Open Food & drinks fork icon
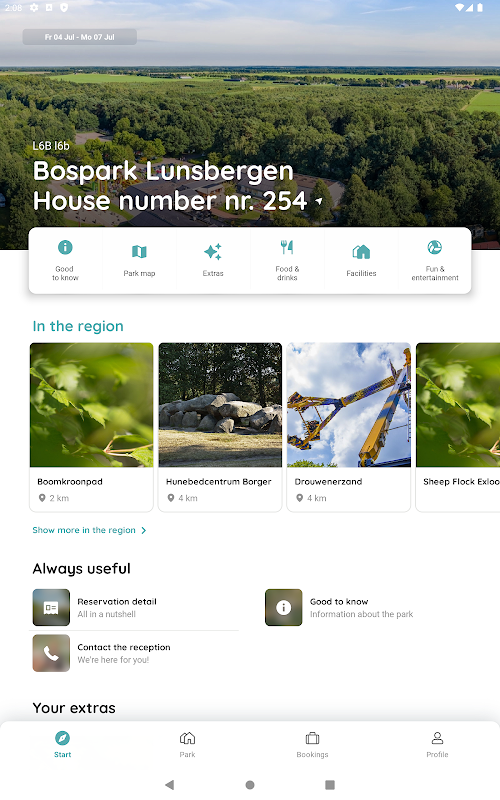Image resolution: width=500 pixels, height=800 pixels. (287, 247)
